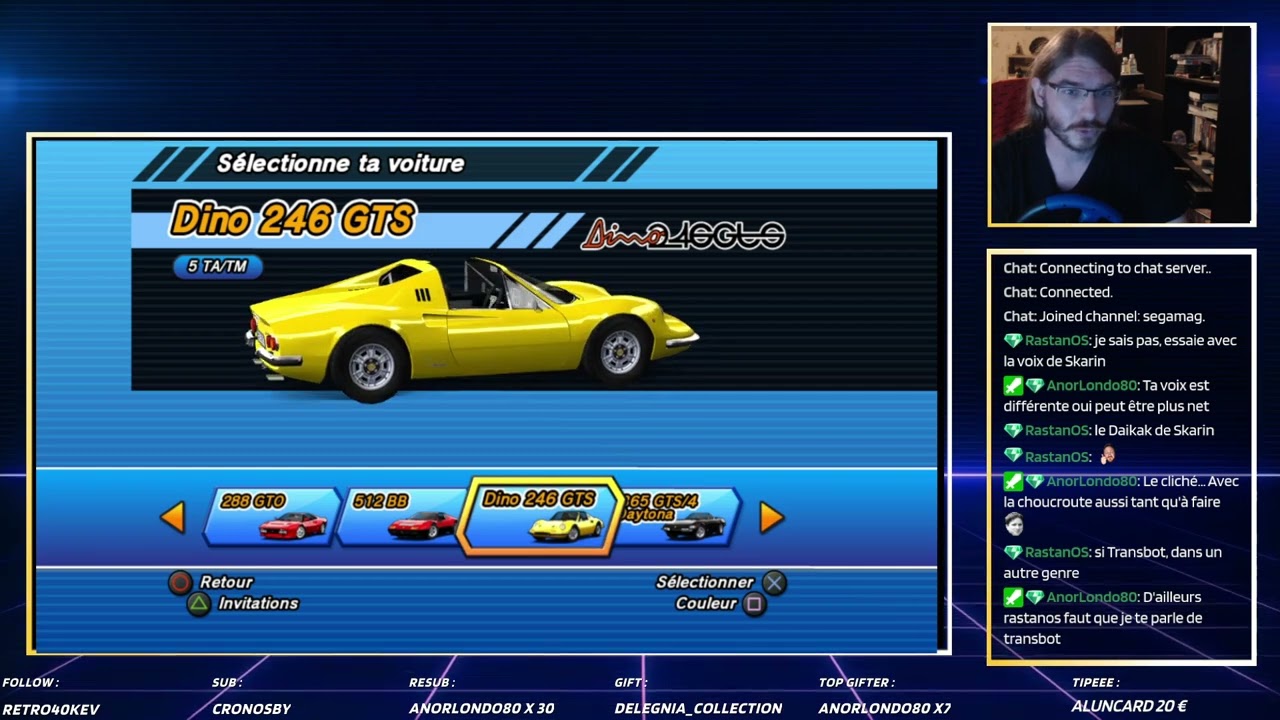
Task: Click the gem badge beside RastanOS 'je sais pas'
Action: pyautogui.click(x=1013, y=340)
